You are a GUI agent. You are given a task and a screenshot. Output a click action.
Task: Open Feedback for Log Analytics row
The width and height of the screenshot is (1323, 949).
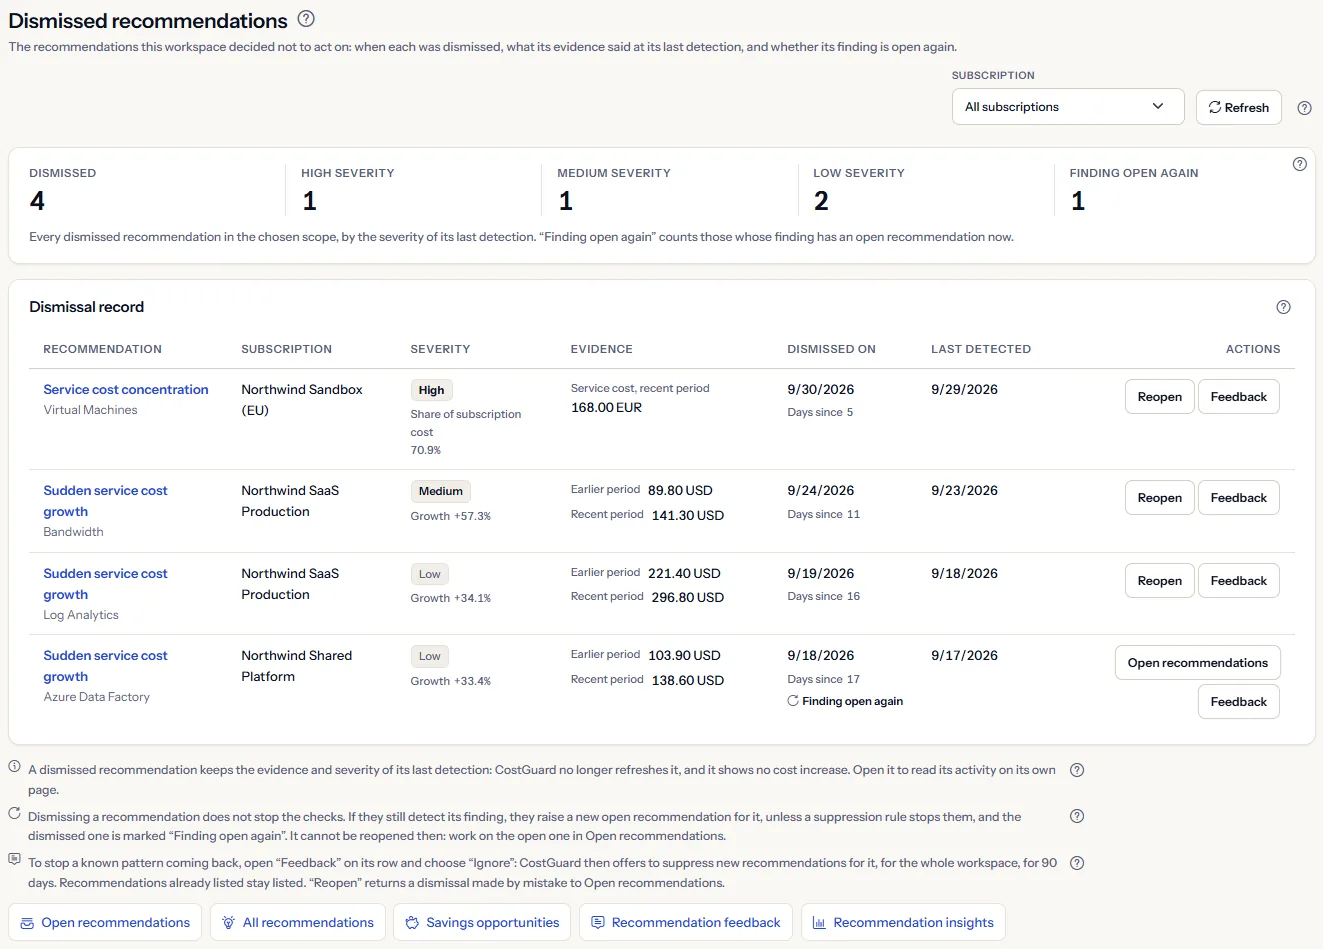pos(1238,581)
